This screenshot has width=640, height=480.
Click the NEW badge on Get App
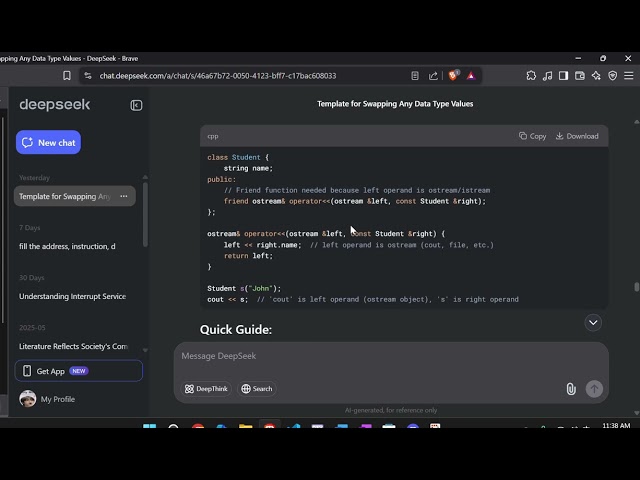point(79,371)
